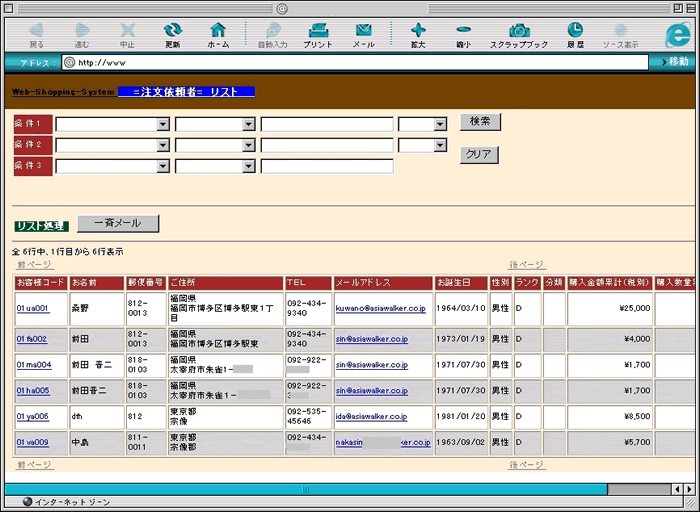700x512 pixels.
Task: Click the 条件1 text input field
Action: 327,124
